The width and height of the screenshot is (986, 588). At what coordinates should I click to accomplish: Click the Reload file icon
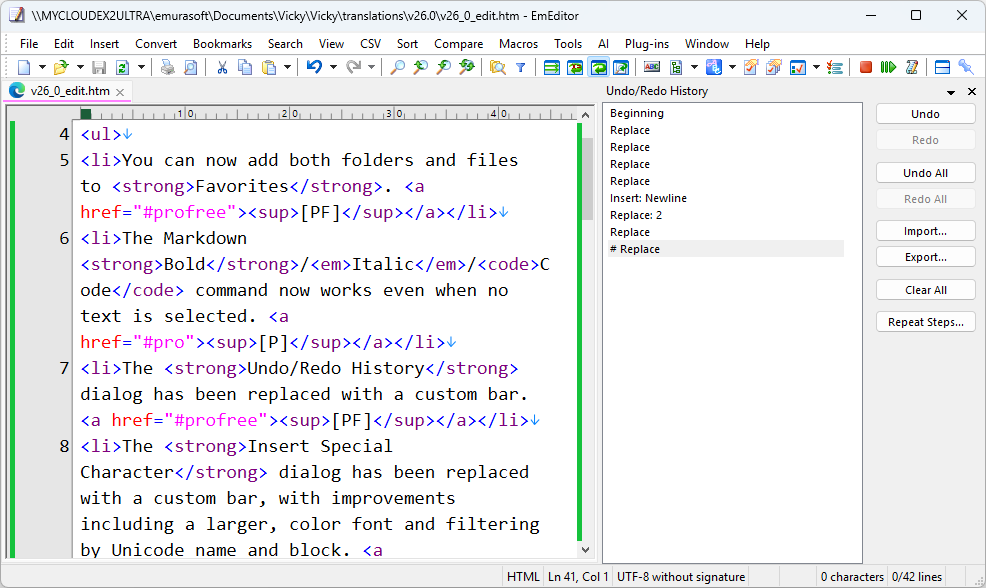123,67
